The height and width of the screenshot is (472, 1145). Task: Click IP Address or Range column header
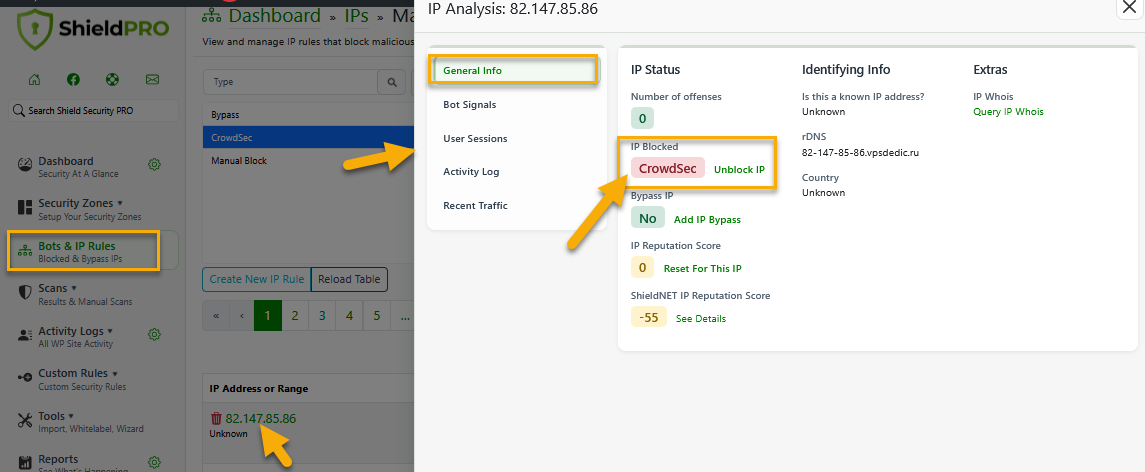pyautogui.click(x=259, y=389)
